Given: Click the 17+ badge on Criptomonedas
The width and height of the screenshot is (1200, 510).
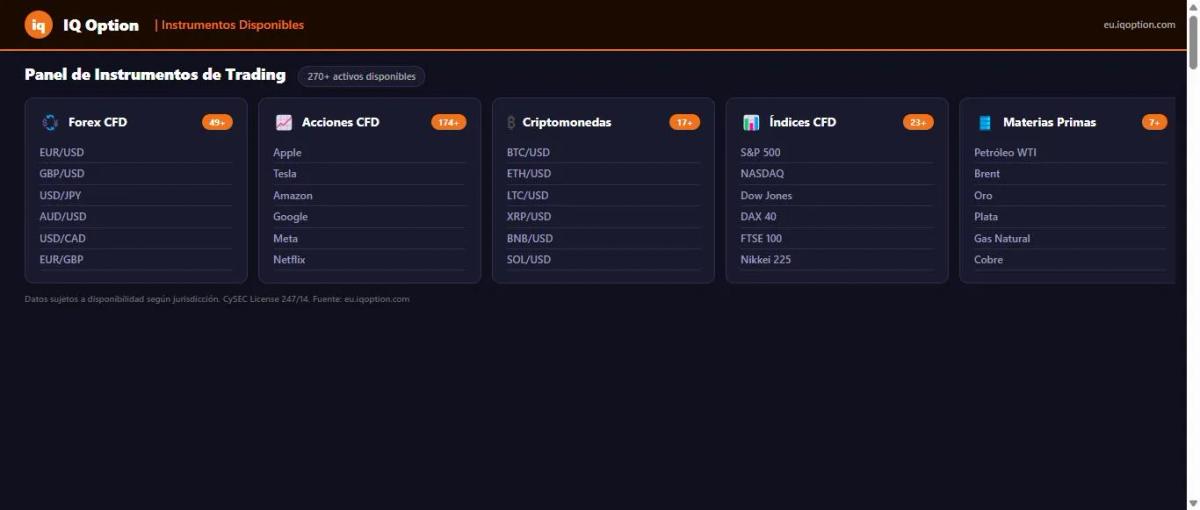Looking at the screenshot, I should (x=685, y=122).
